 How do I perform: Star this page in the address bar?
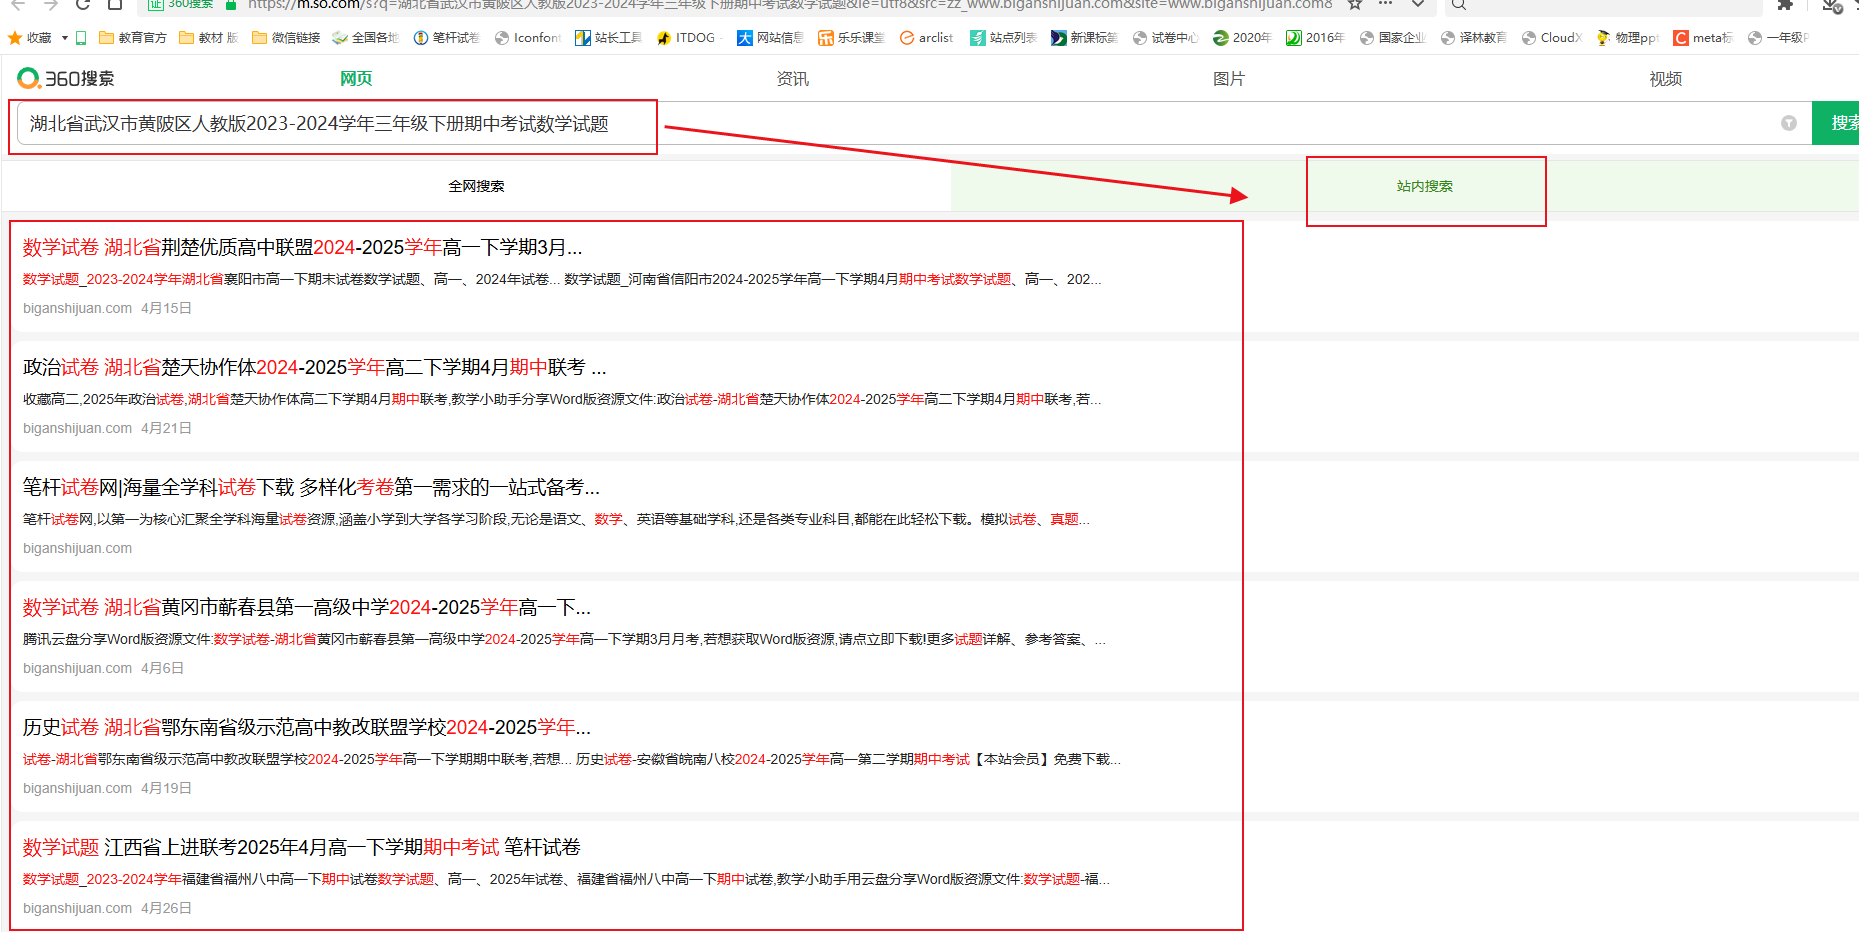point(1355,4)
